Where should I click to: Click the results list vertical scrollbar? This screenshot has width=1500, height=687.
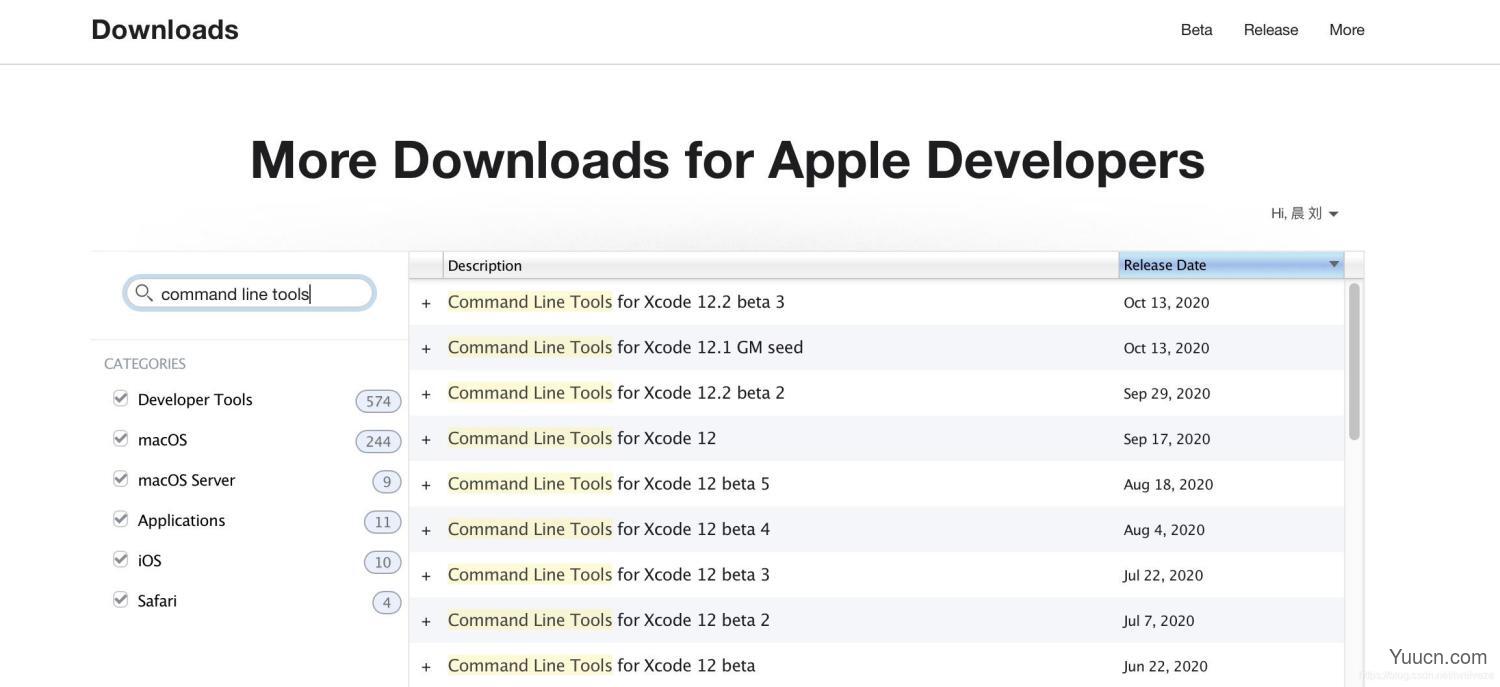[1354, 361]
